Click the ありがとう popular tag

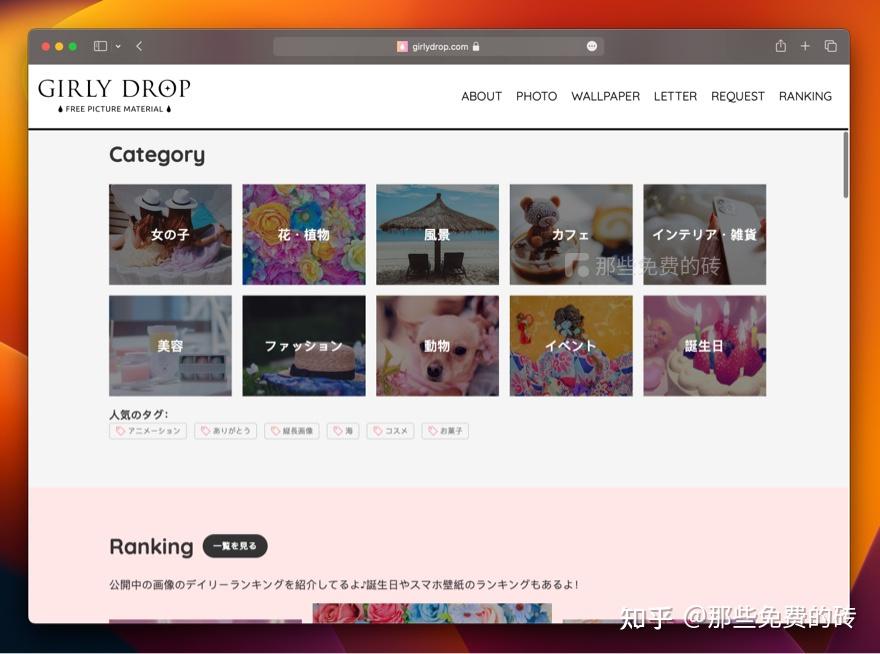[225, 430]
